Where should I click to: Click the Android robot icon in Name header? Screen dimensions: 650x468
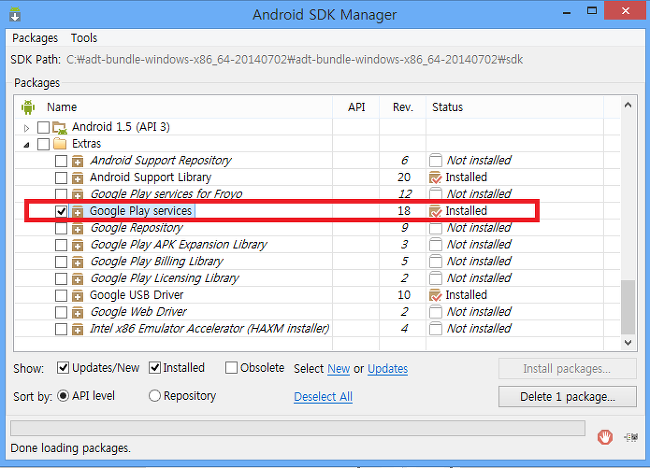28,107
